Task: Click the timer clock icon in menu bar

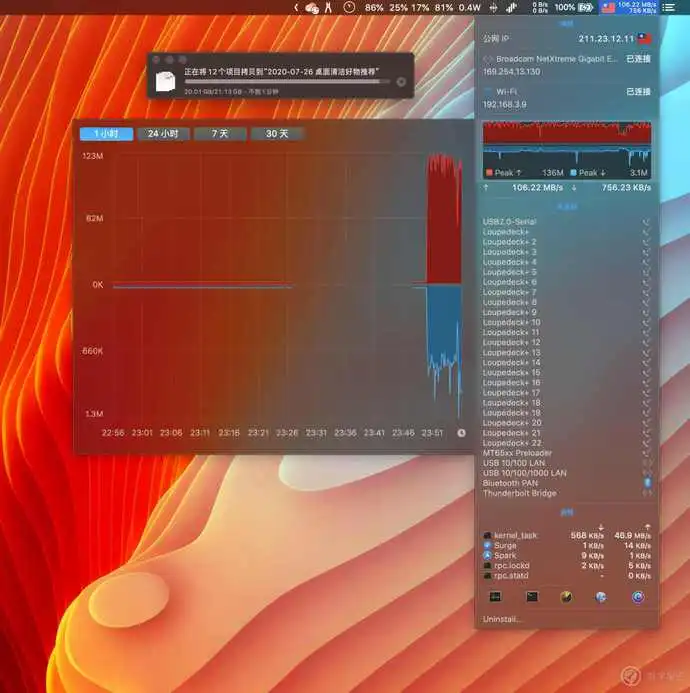Action: pos(349,7)
